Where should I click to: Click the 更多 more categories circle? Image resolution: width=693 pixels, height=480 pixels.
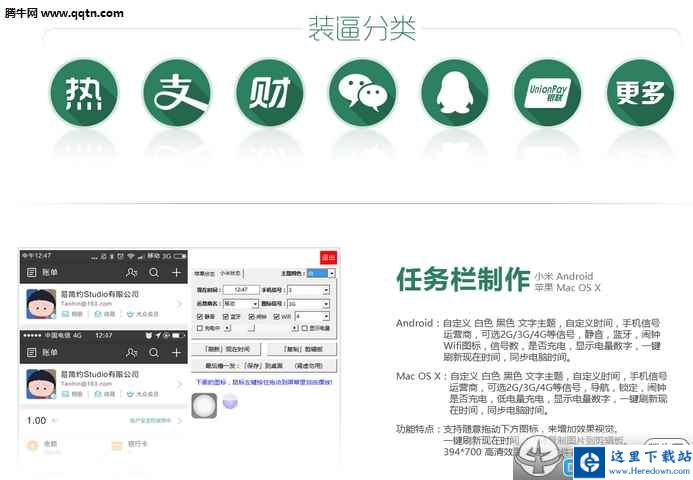[x=641, y=93]
